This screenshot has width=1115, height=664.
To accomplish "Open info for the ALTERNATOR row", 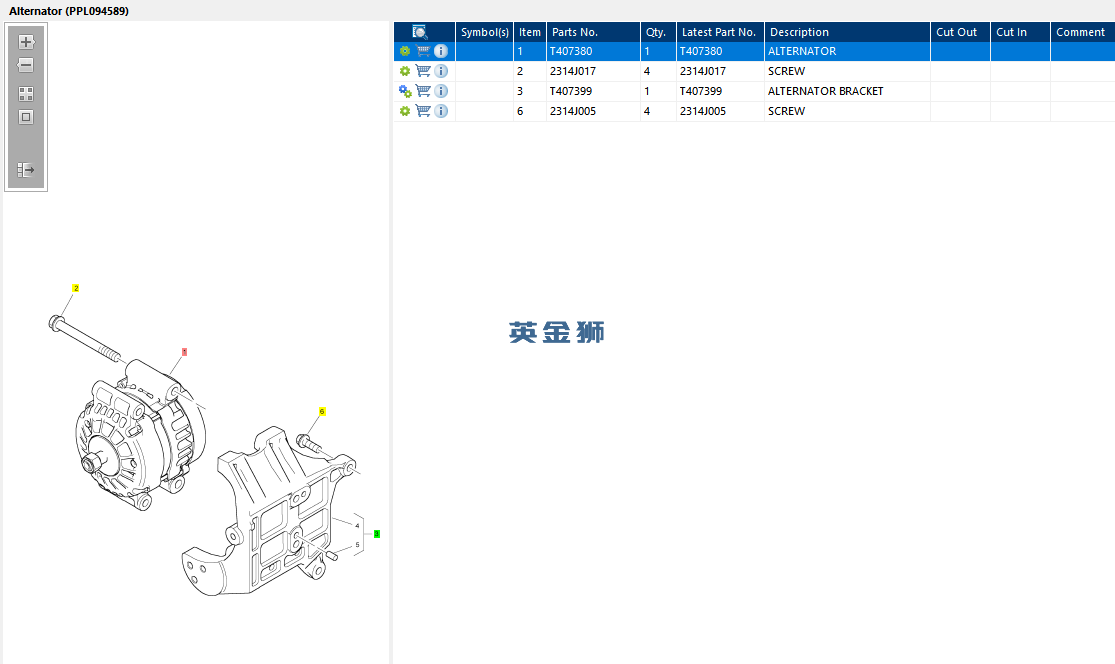I will (x=441, y=51).
